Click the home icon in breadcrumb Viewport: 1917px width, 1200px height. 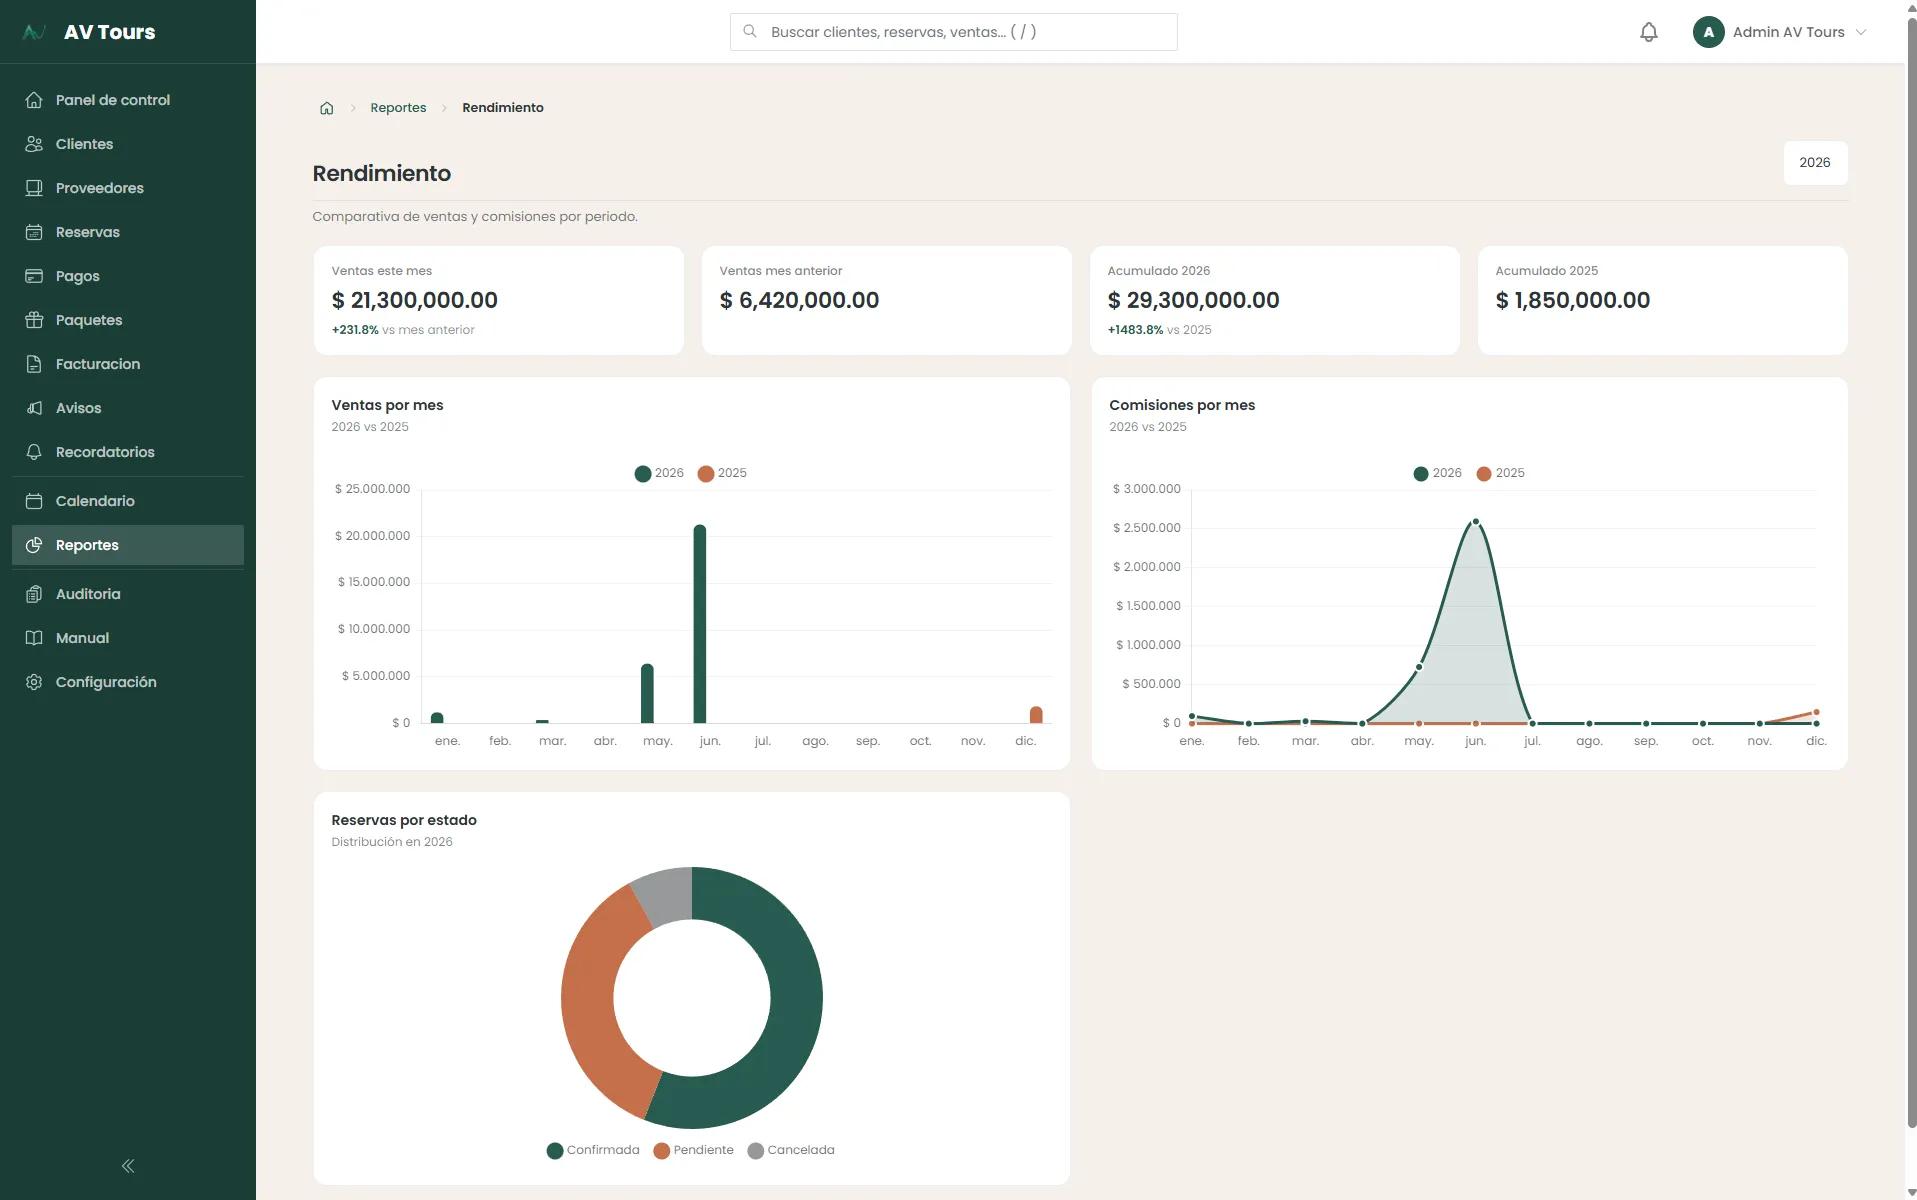(x=326, y=108)
